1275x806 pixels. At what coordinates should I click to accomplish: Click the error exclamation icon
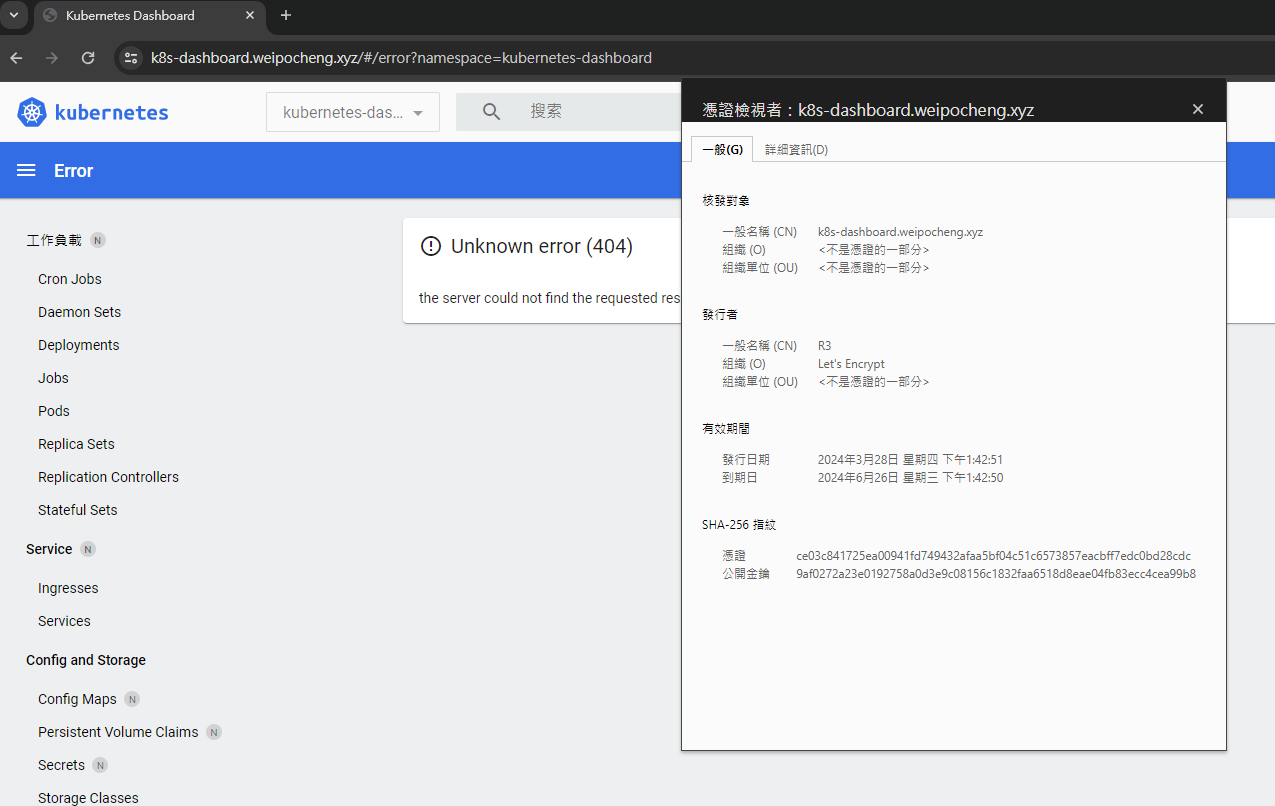[431, 246]
